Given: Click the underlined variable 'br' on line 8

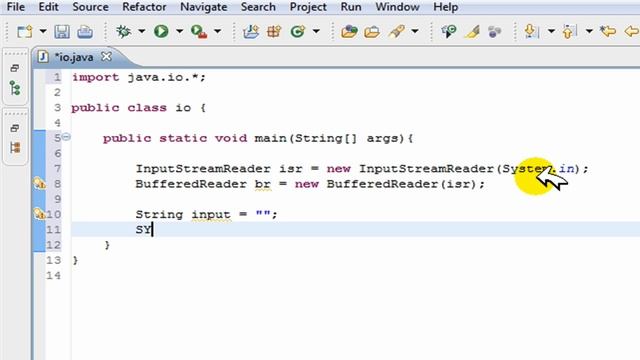Looking at the screenshot, I should 262,184.
